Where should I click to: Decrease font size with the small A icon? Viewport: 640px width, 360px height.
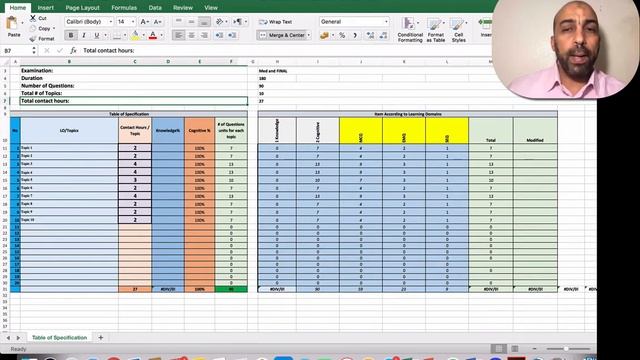click(157, 22)
